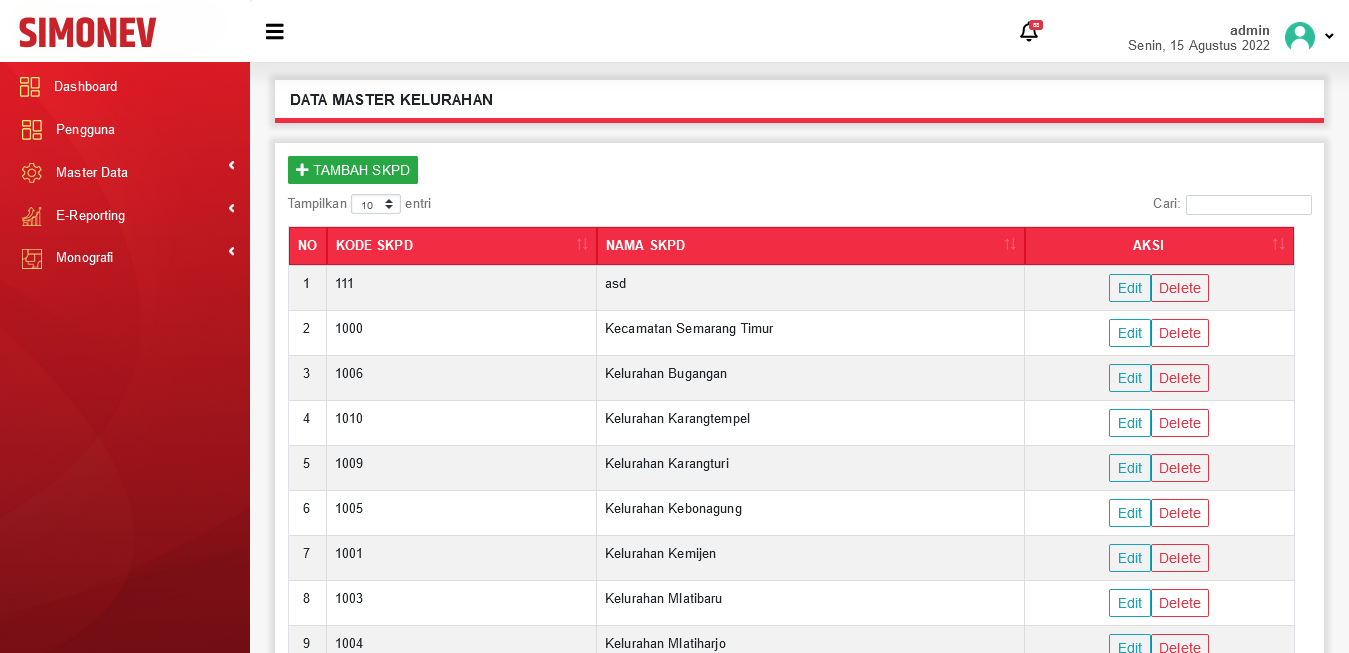The width and height of the screenshot is (1349, 653).
Task: Click the hamburger menu icon
Action: coord(274,32)
